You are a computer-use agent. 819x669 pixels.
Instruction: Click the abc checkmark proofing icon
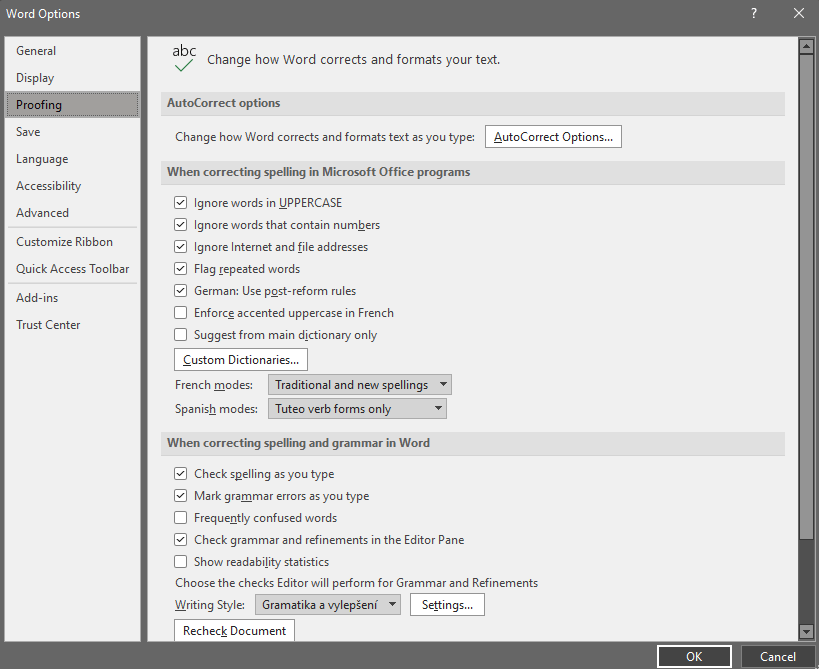point(184,59)
